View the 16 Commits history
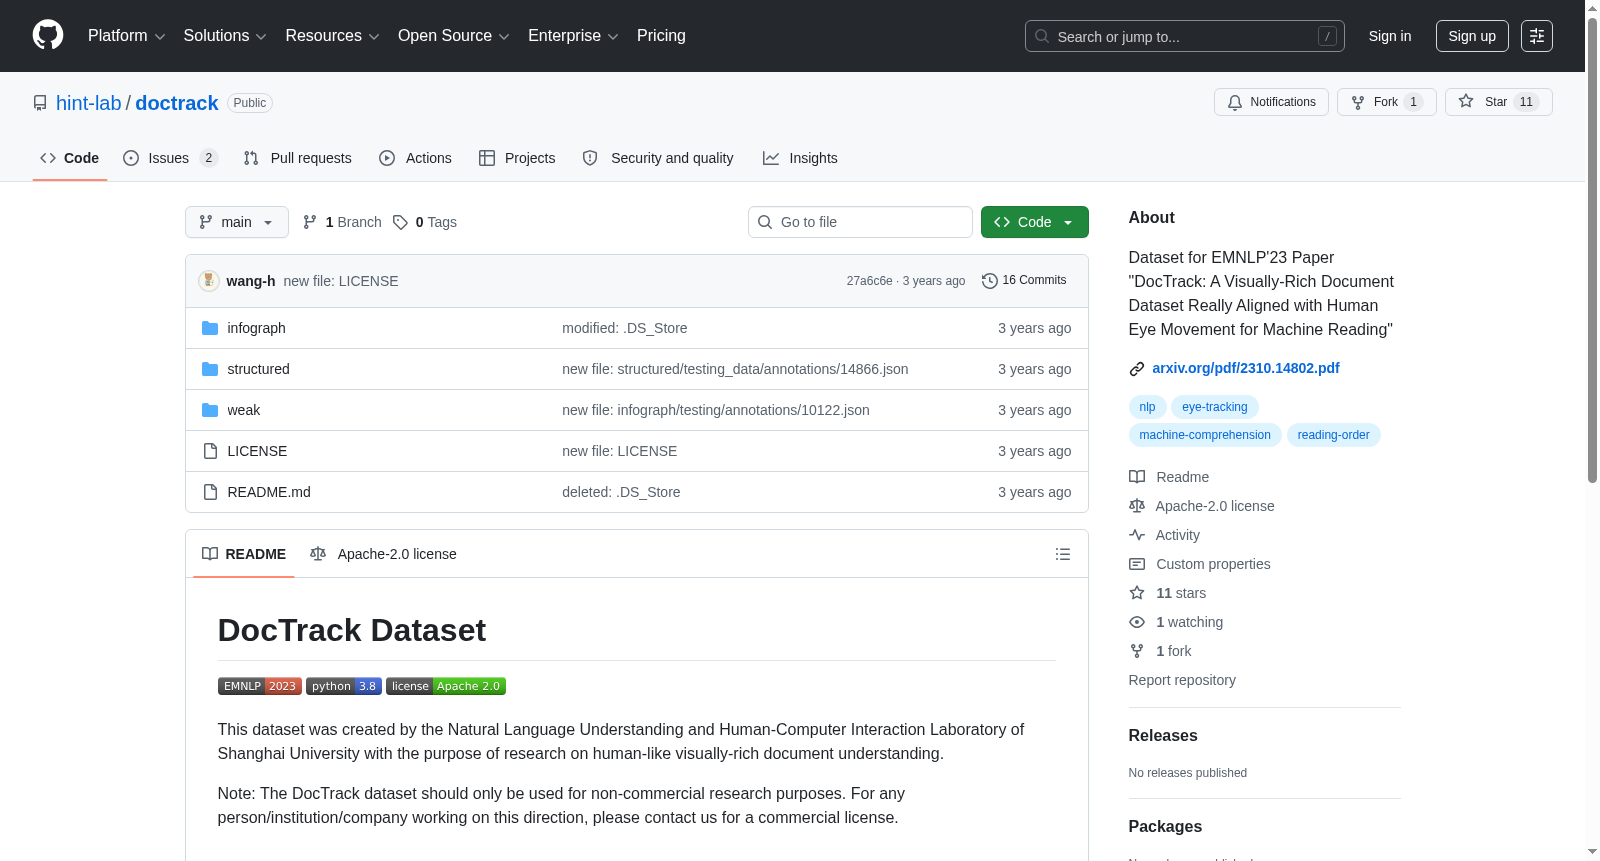Screen dimensions: 1600x861 (1024, 281)
